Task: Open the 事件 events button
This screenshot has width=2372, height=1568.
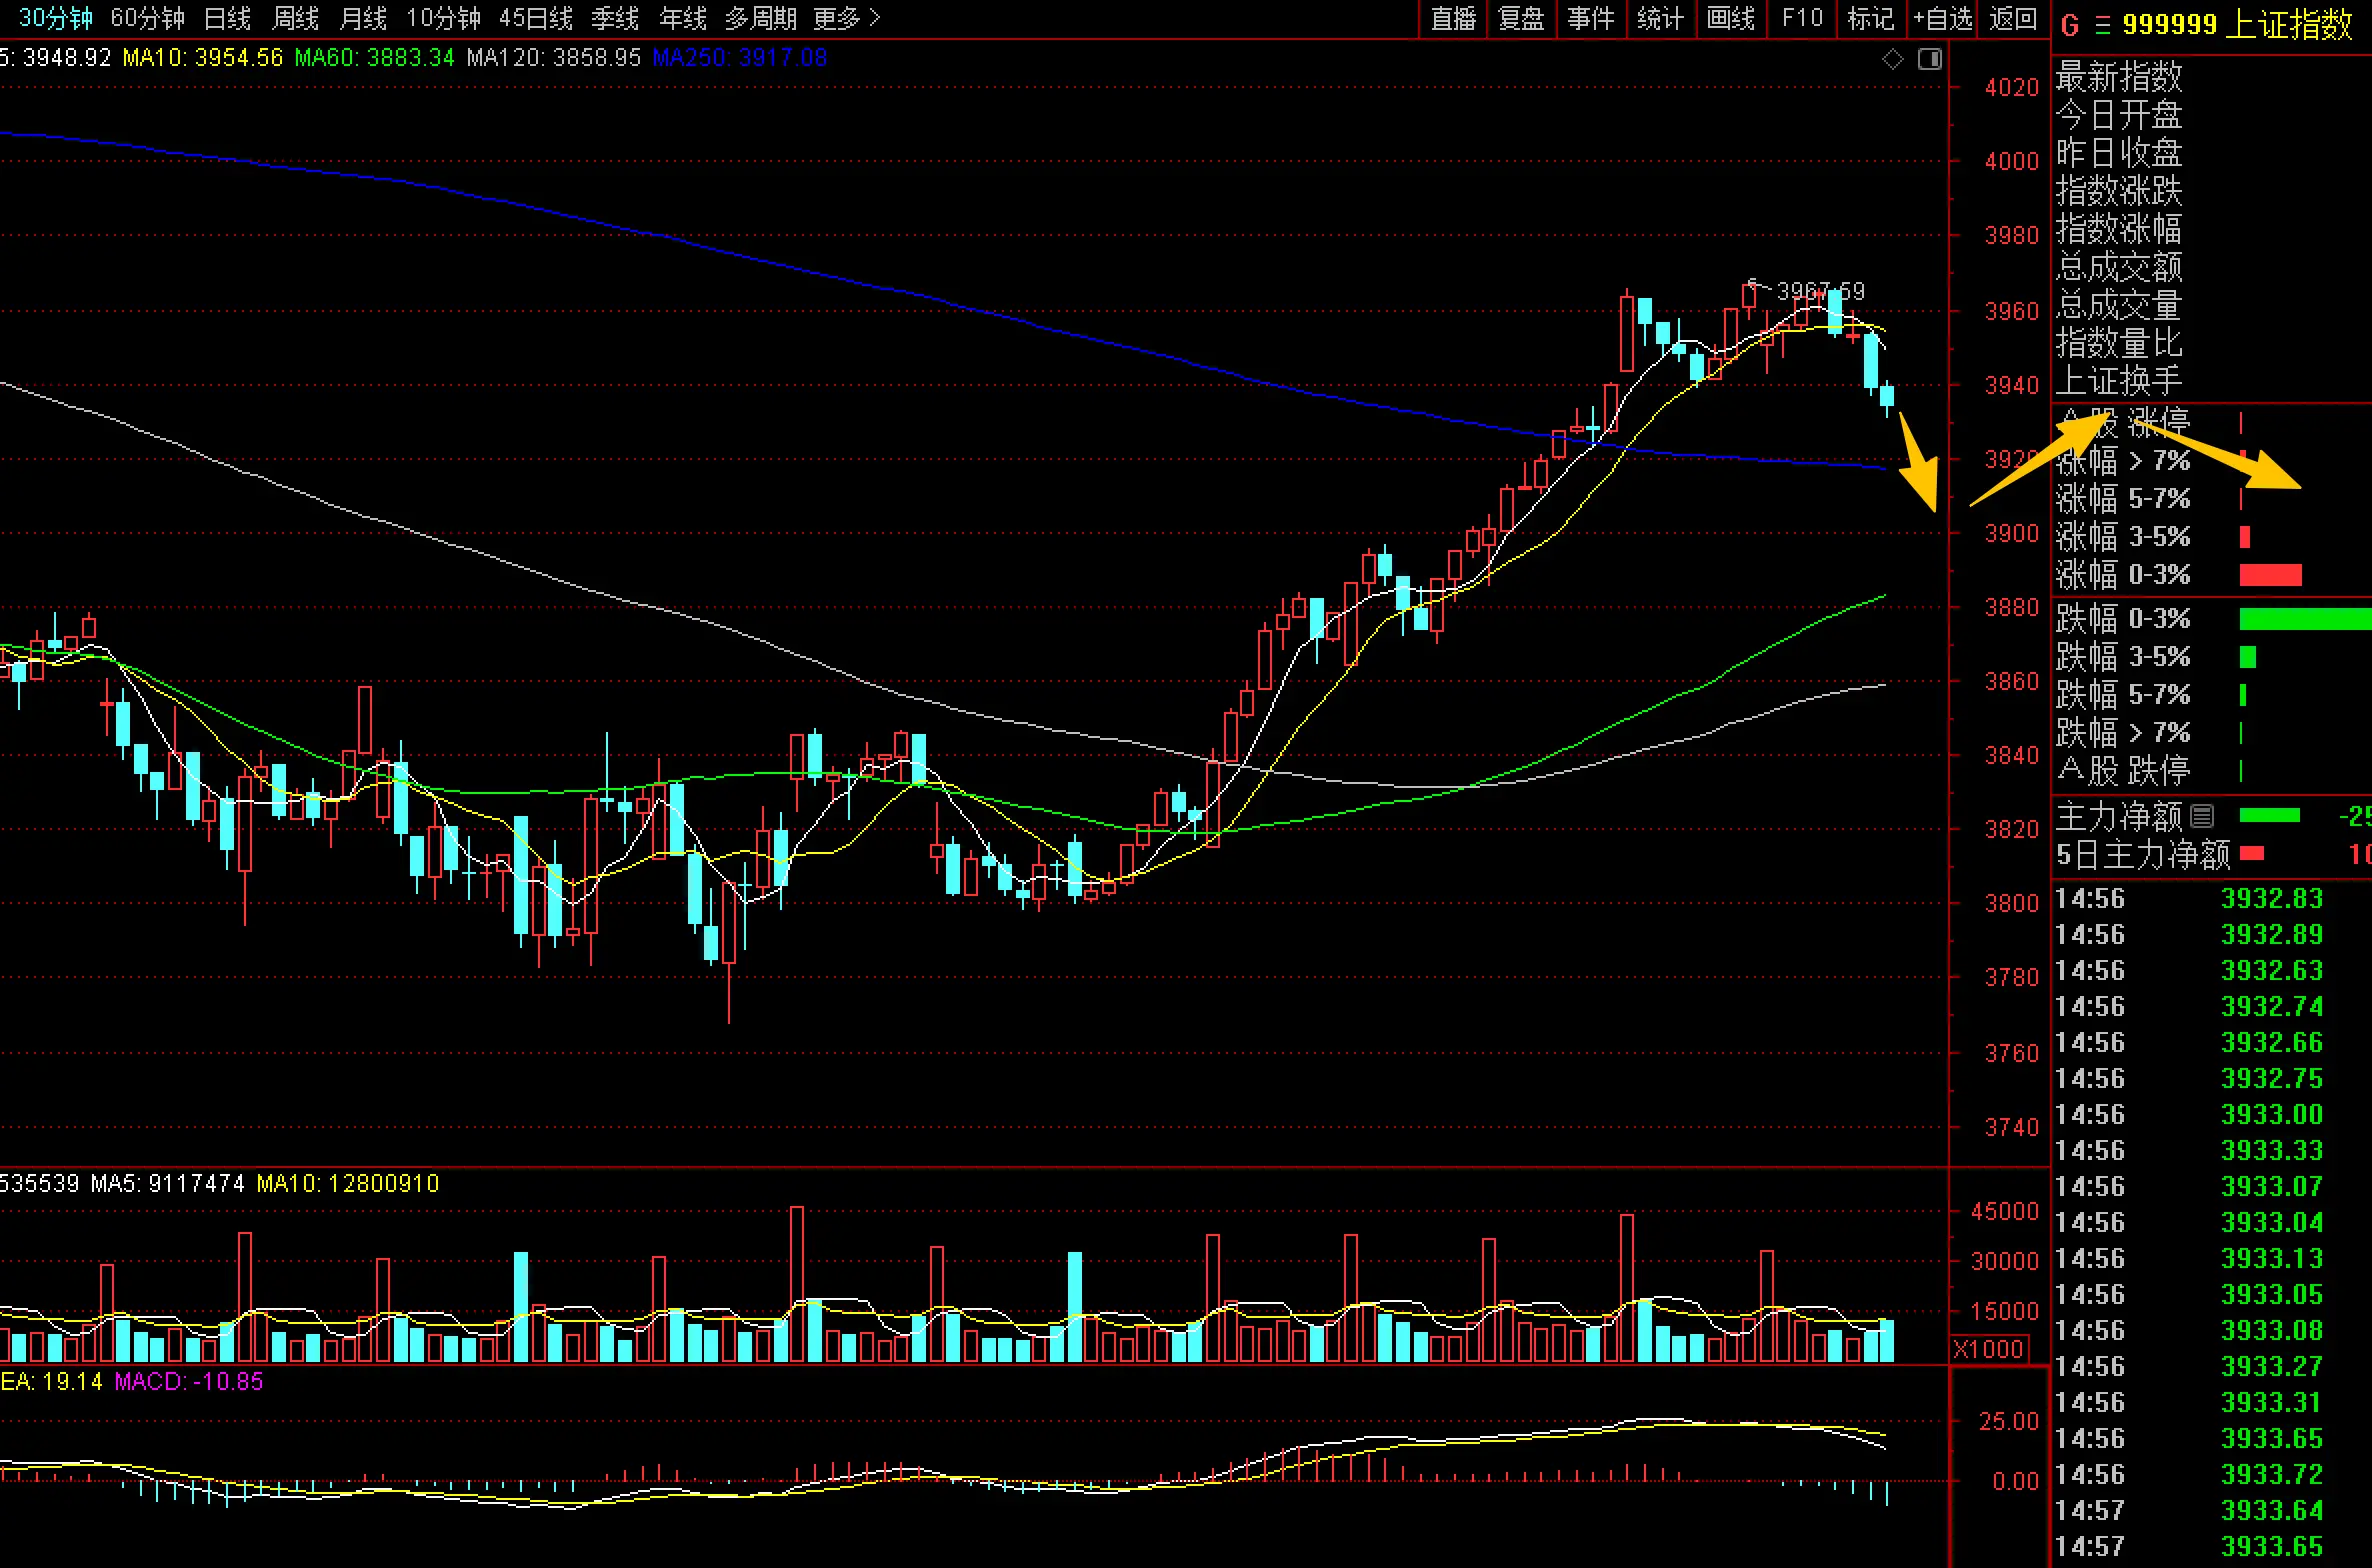Action: click(x=1591, y=19)
